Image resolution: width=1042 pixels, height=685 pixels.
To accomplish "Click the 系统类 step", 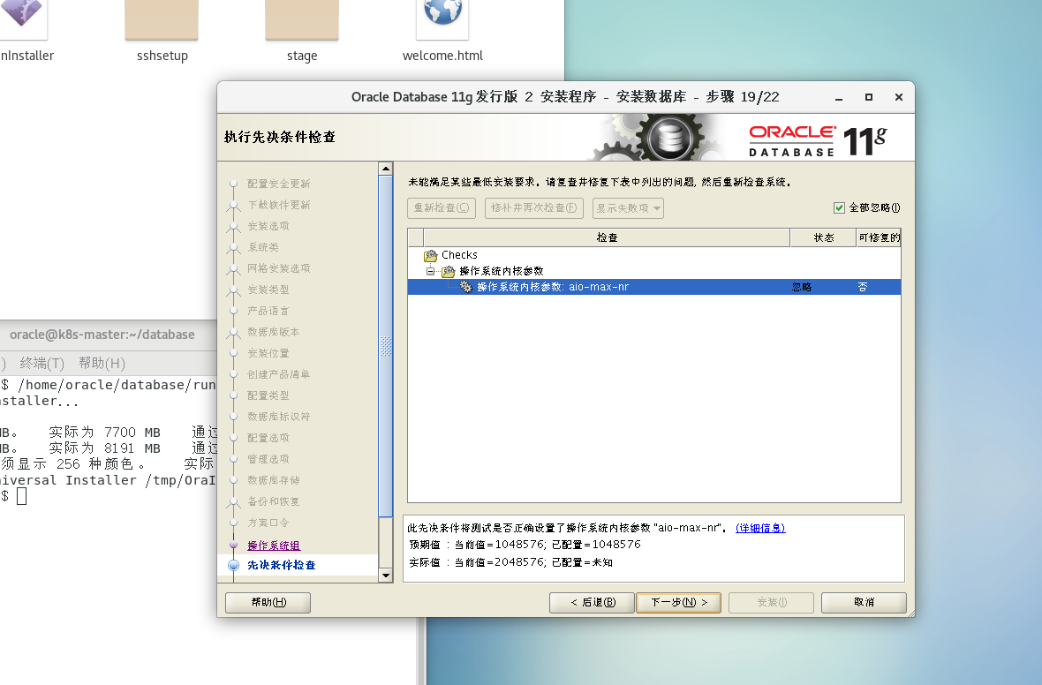I will (262, 247).
